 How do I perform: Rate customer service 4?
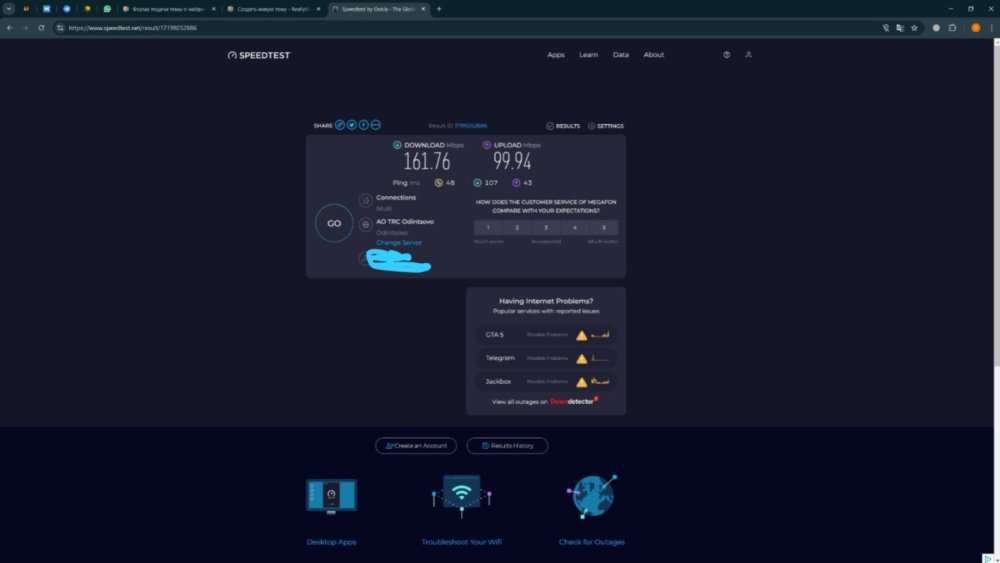575,228
